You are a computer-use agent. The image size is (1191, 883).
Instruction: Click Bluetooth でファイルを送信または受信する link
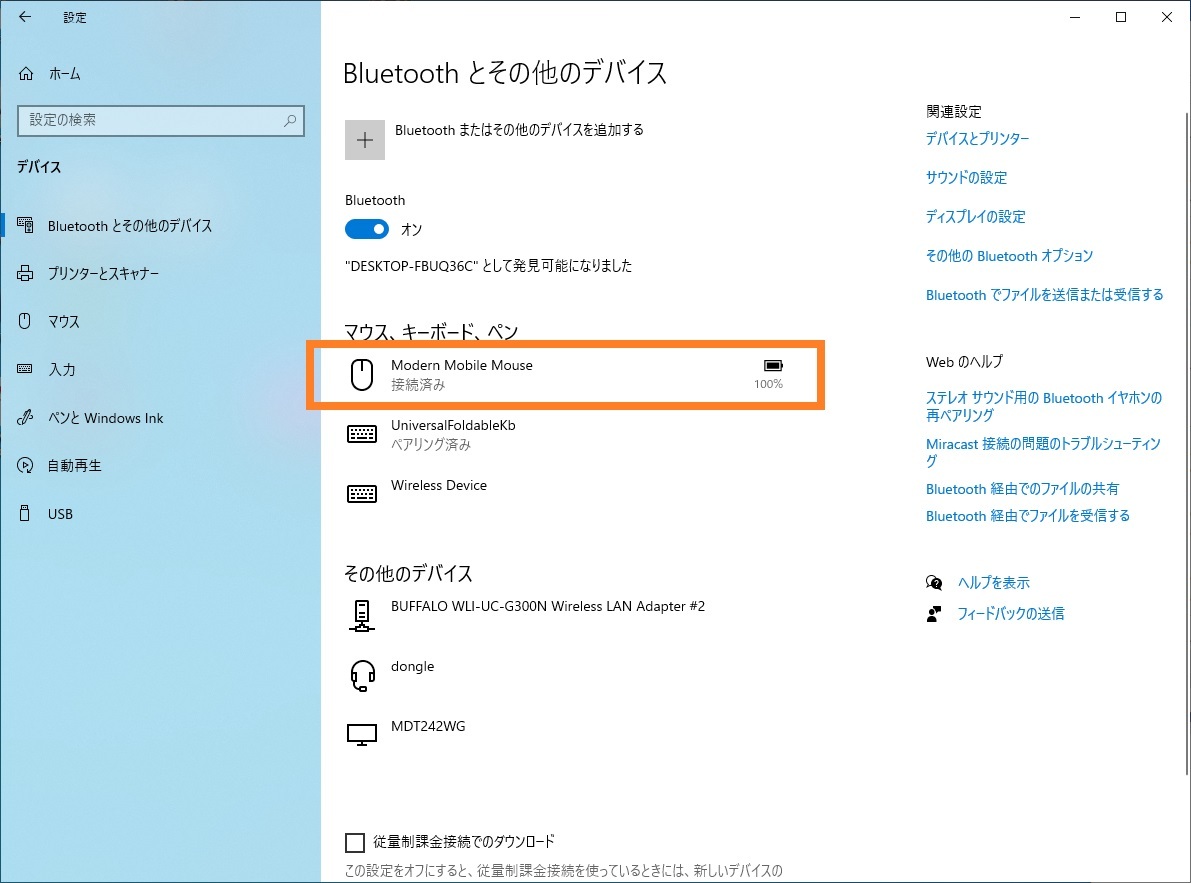click(1044, 295)
